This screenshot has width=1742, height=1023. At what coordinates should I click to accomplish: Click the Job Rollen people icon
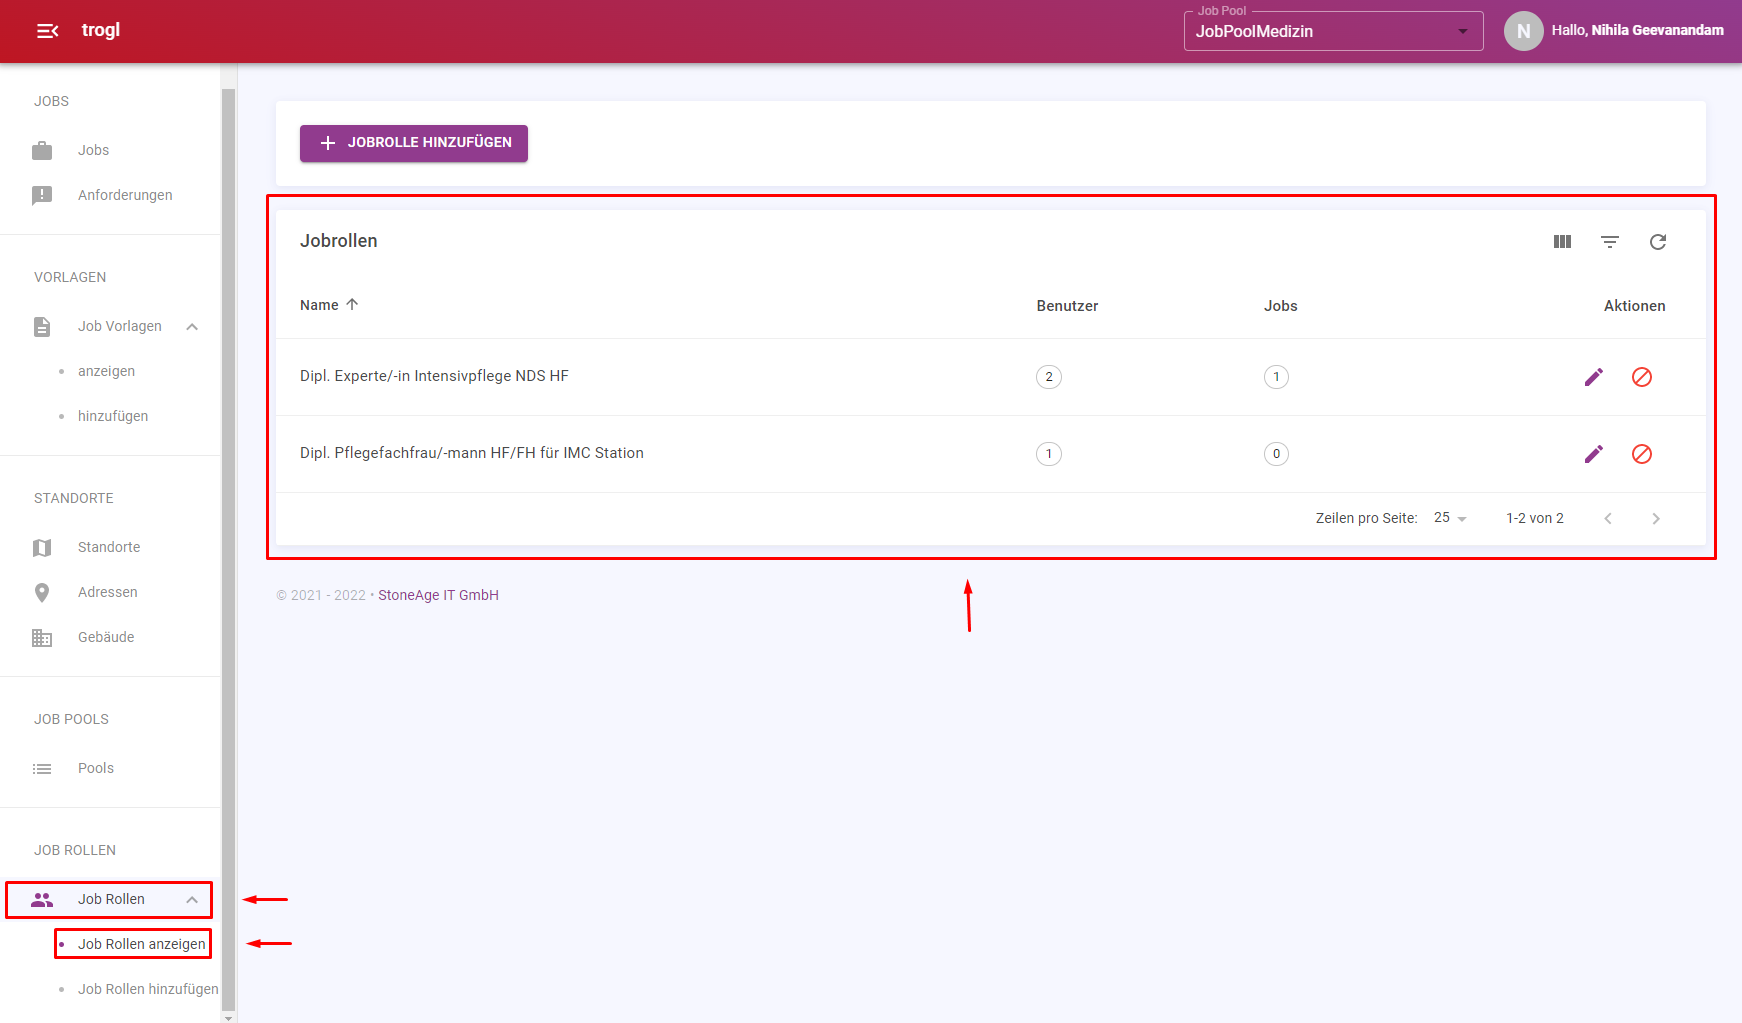tap(42, 900)
